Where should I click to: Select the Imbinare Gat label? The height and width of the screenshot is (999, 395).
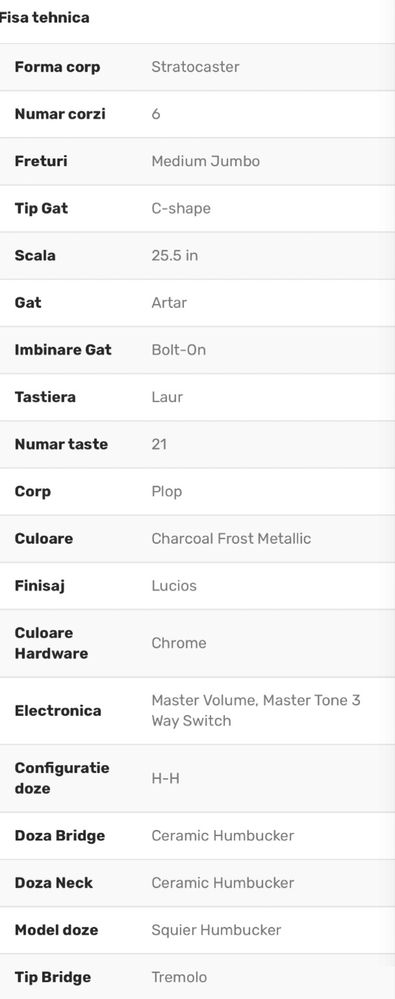(63, 350)
